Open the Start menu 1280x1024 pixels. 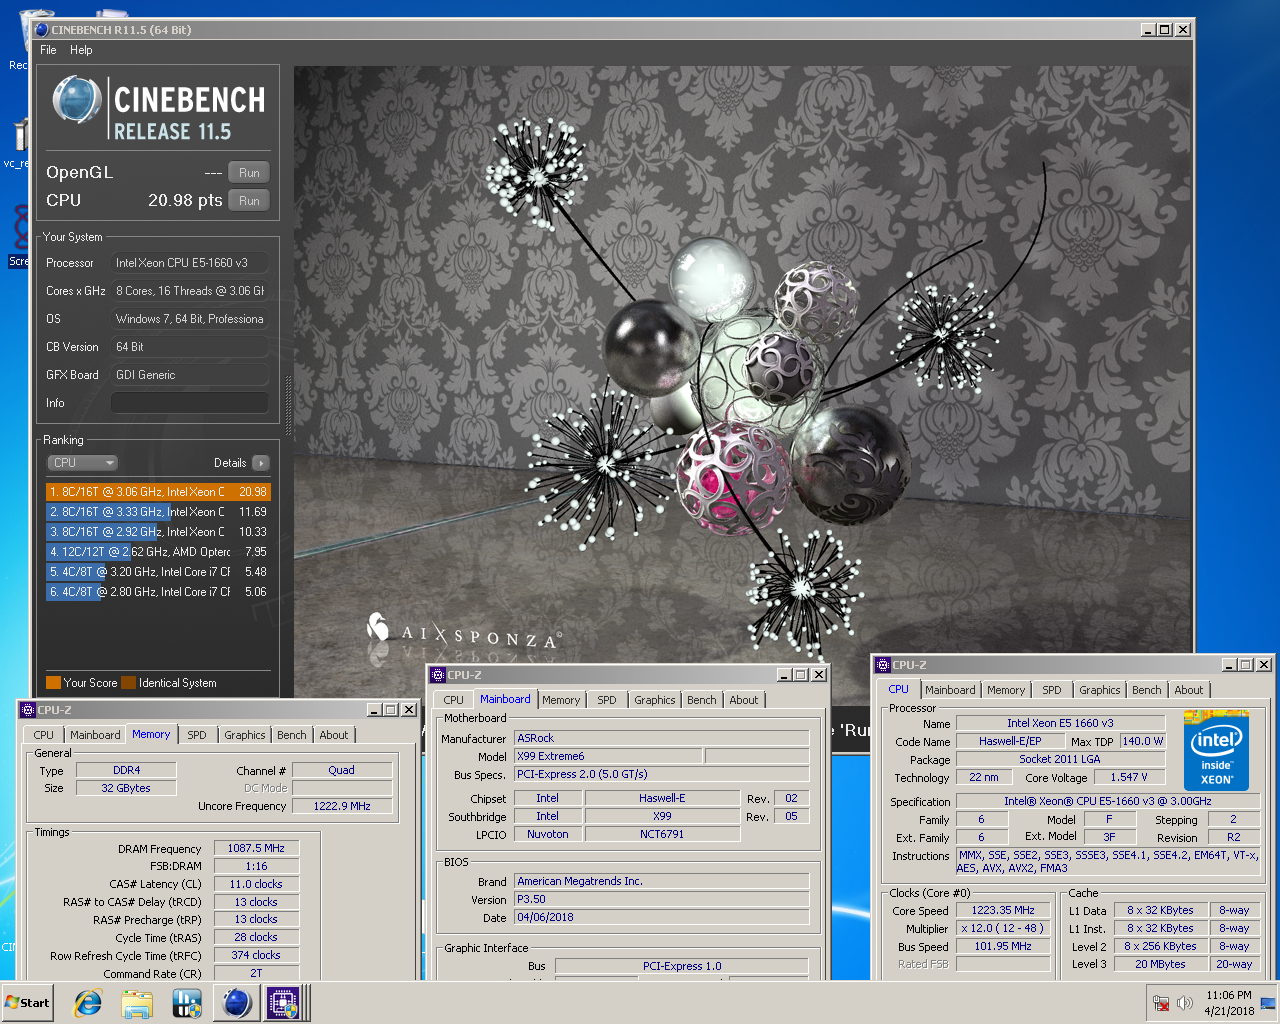tap(28, 1003)
